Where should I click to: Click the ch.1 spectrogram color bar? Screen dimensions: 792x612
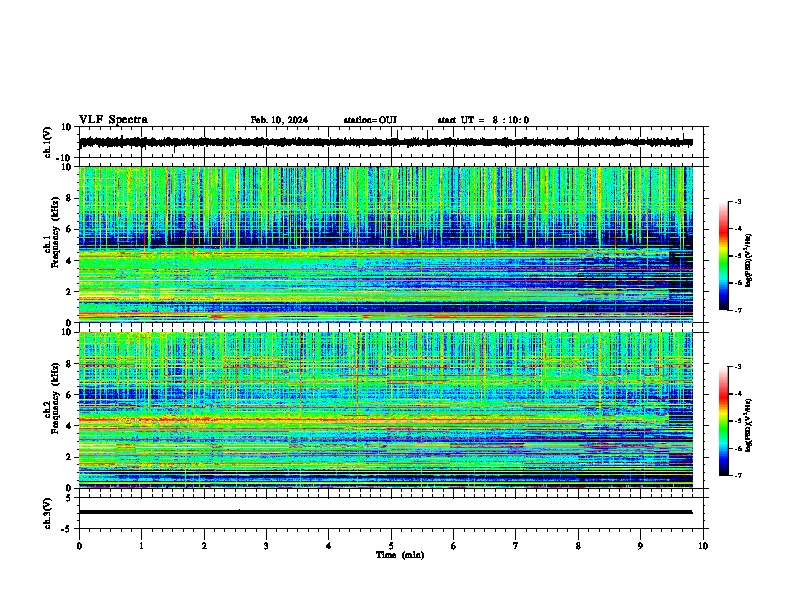click(x=723, y=256)
